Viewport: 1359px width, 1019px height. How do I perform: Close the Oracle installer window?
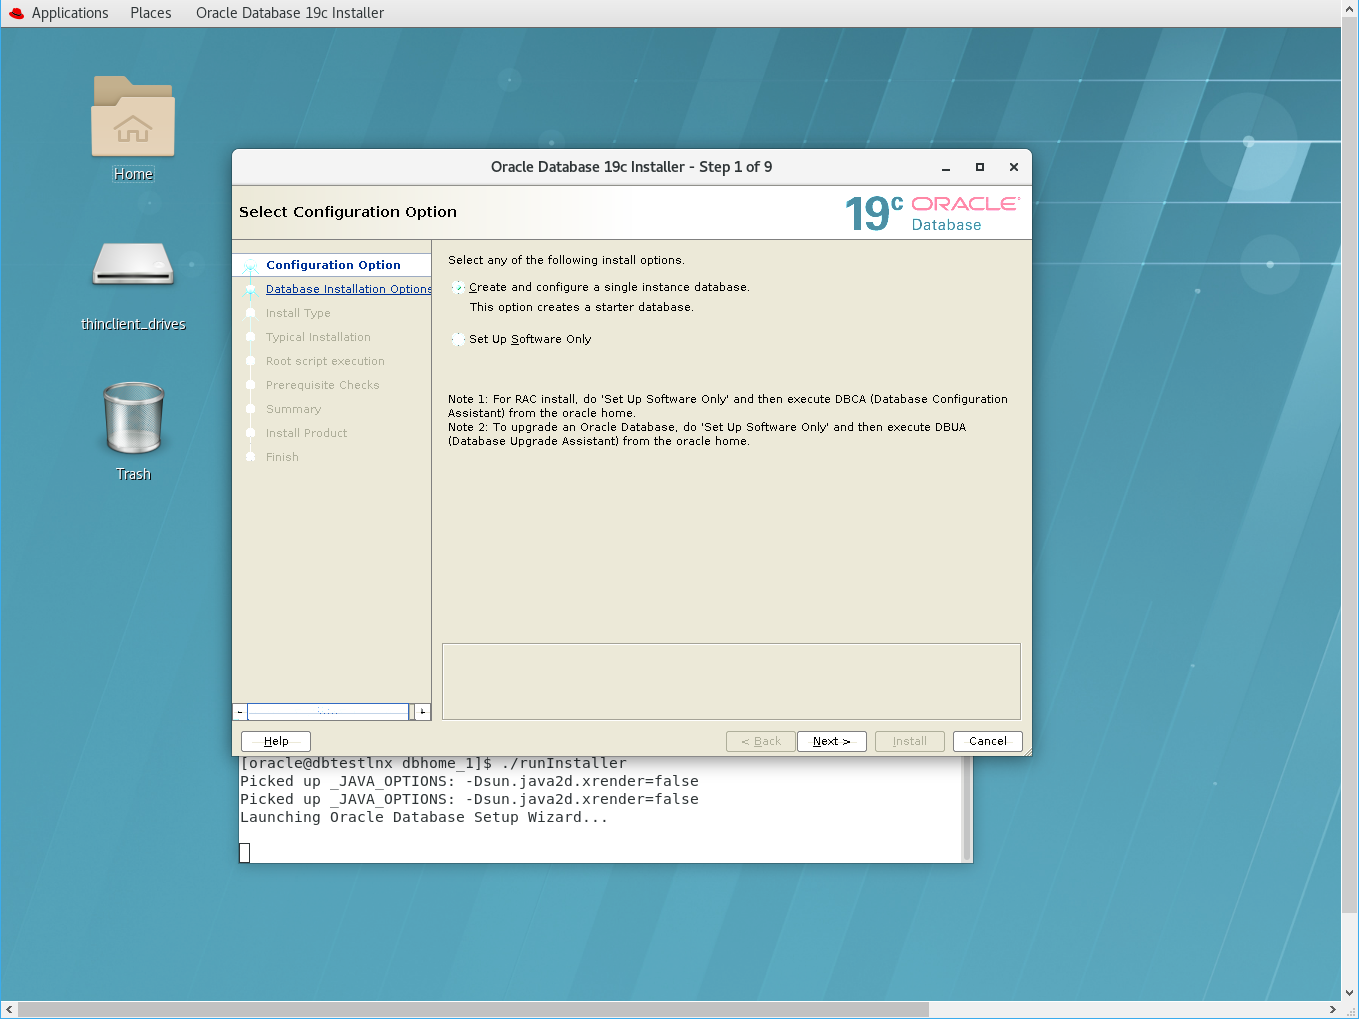(1014, 167)
